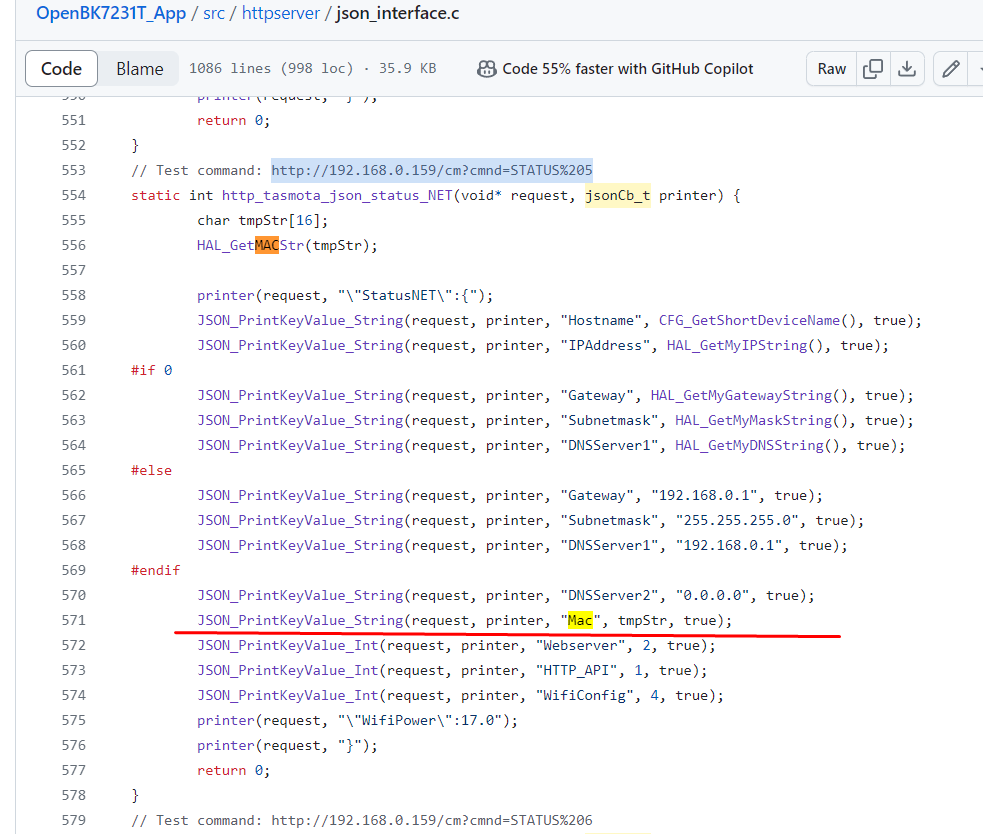The width and height of the screenshot is (983, 834).
Task: Switch to the Code tab
Action: (x=61, y=68)
